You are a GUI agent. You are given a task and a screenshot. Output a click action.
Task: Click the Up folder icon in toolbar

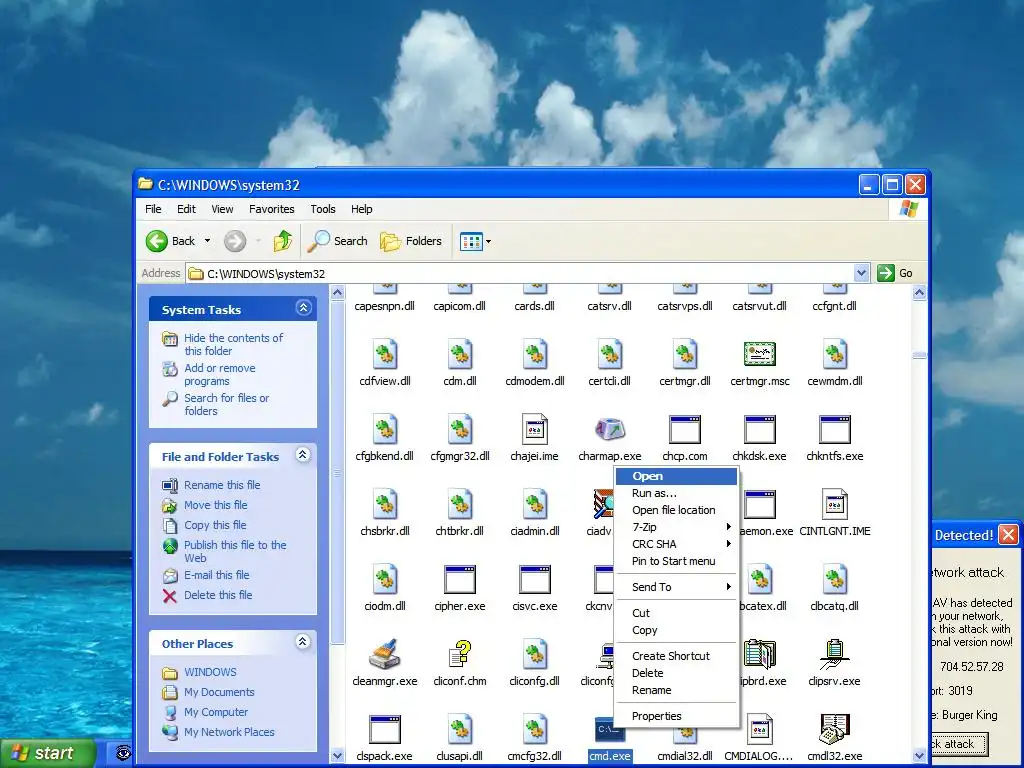pos(283,241)
